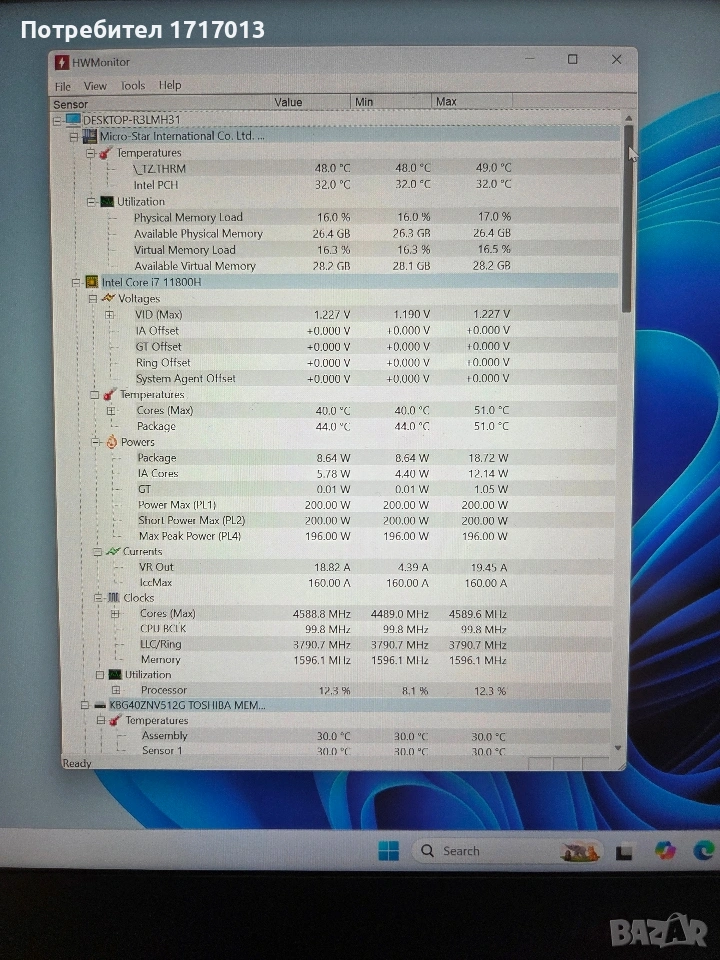Open the Copilot icon in the taskbar

pos(665,851)
